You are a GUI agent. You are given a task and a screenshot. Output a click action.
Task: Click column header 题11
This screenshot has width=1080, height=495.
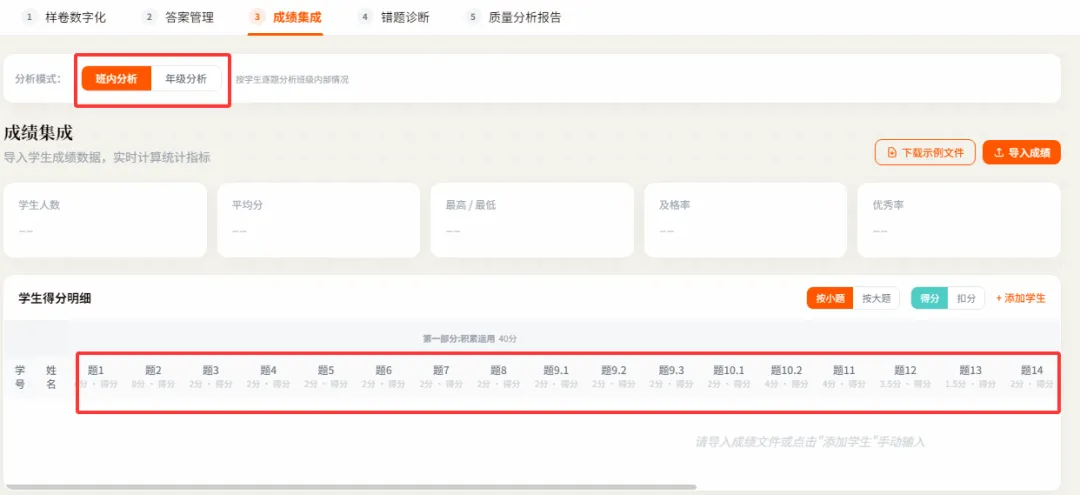[844, 370]
